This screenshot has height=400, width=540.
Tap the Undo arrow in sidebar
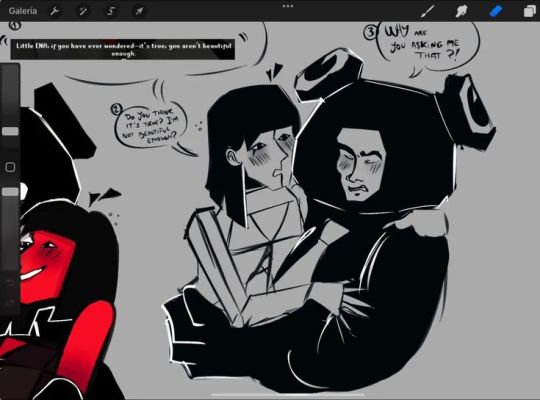pyautogui.click(x=10, y=283)
